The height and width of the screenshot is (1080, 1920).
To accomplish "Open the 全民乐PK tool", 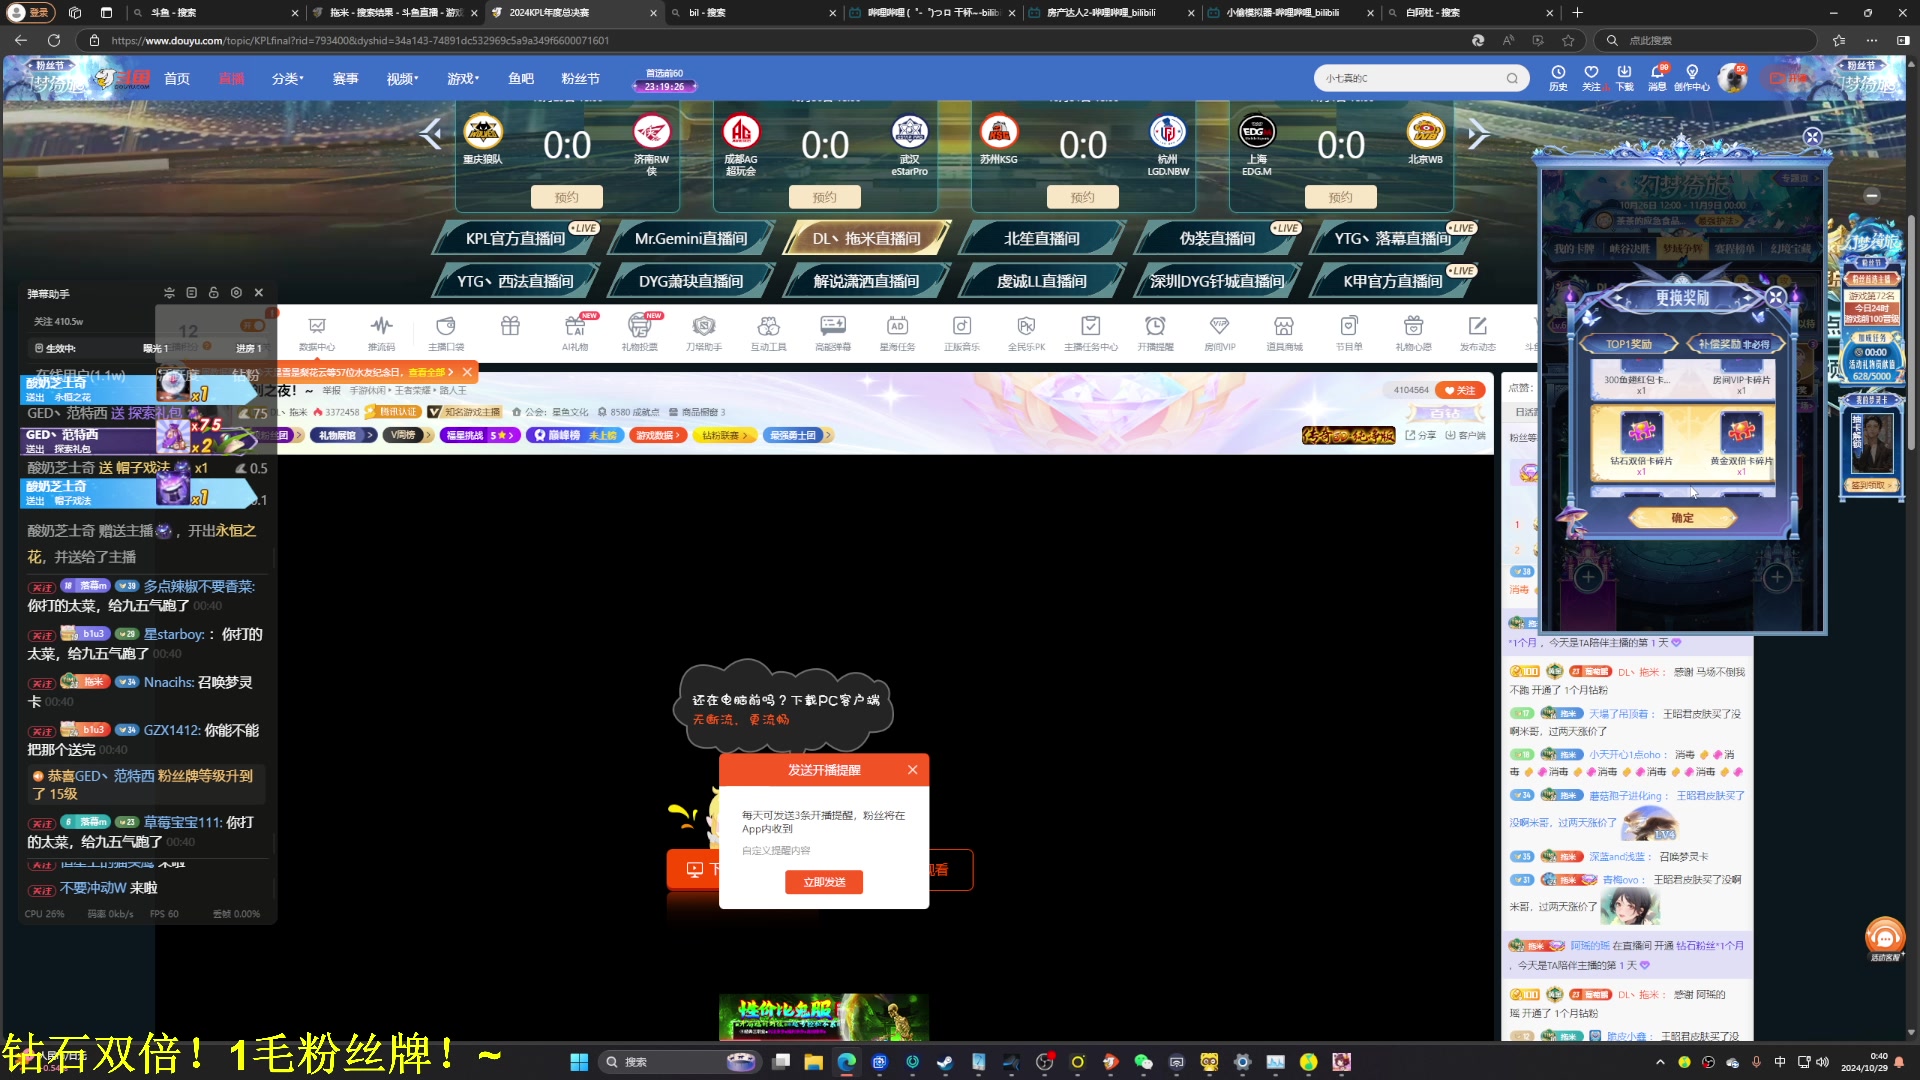I will pyautogui.click(x=1026, y=333).
